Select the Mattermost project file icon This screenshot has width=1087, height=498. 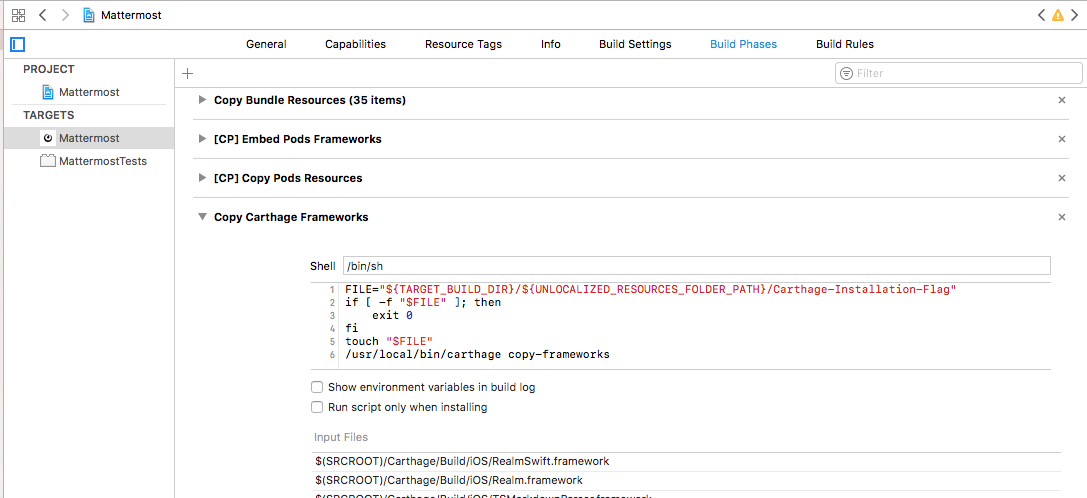48,92
